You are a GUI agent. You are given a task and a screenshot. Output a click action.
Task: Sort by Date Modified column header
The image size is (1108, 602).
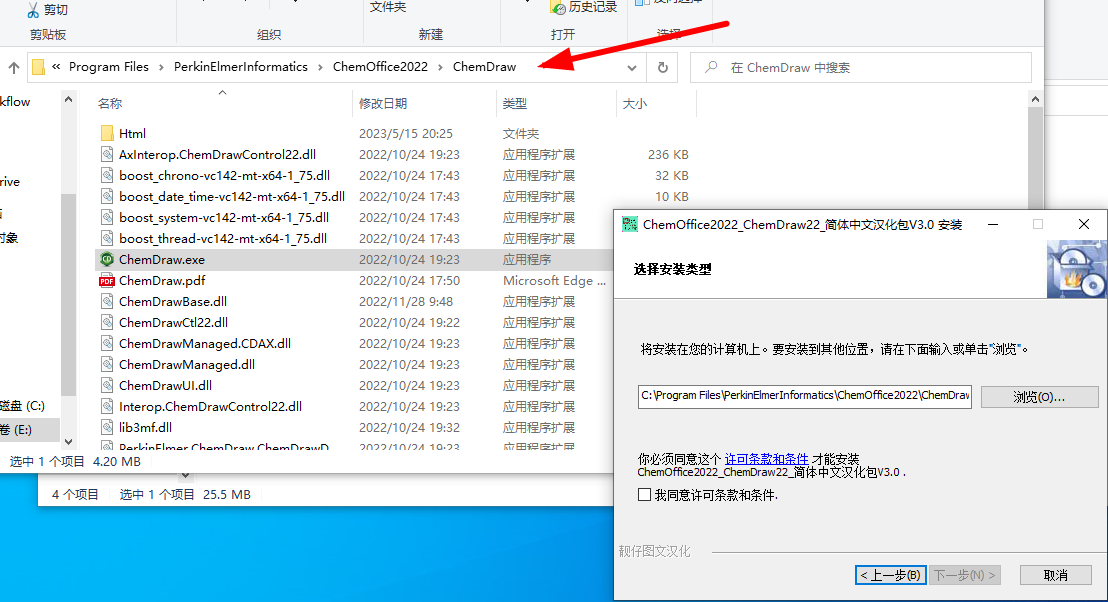[x=383, y=104]
